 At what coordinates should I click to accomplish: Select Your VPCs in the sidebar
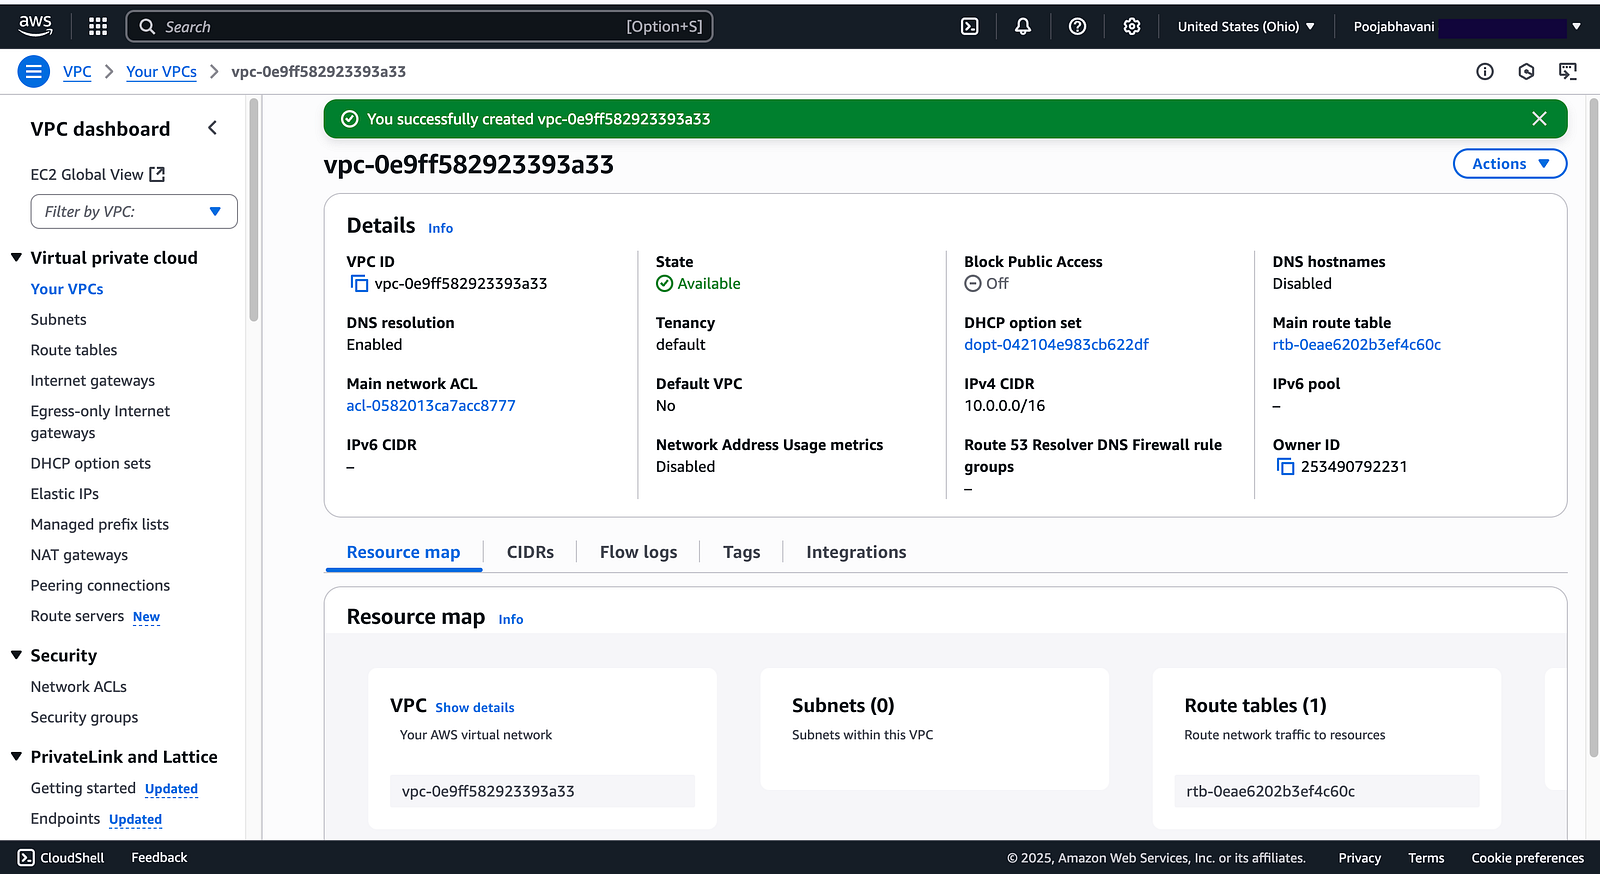click(x=67, y=289)
